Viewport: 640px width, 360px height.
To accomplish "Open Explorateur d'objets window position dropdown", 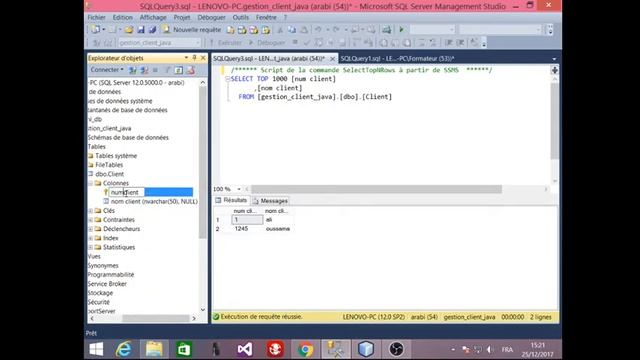I will pyautogui.click(x=186, y=58).
